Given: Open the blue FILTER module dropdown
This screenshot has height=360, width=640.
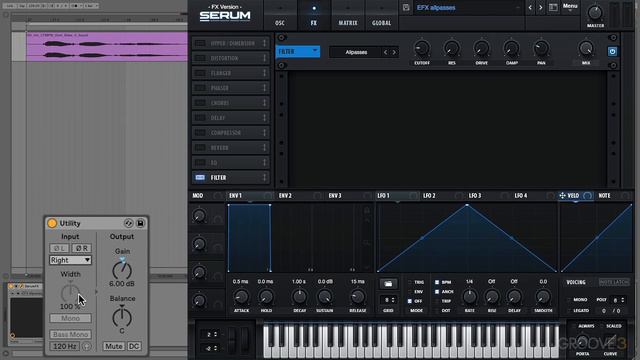Looking at the screenshot, I should (x=298, y=51).
